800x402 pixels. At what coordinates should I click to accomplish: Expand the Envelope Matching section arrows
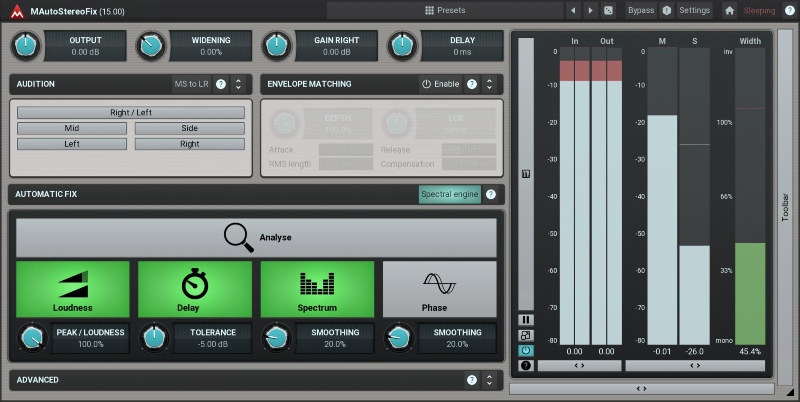[488, 84]
